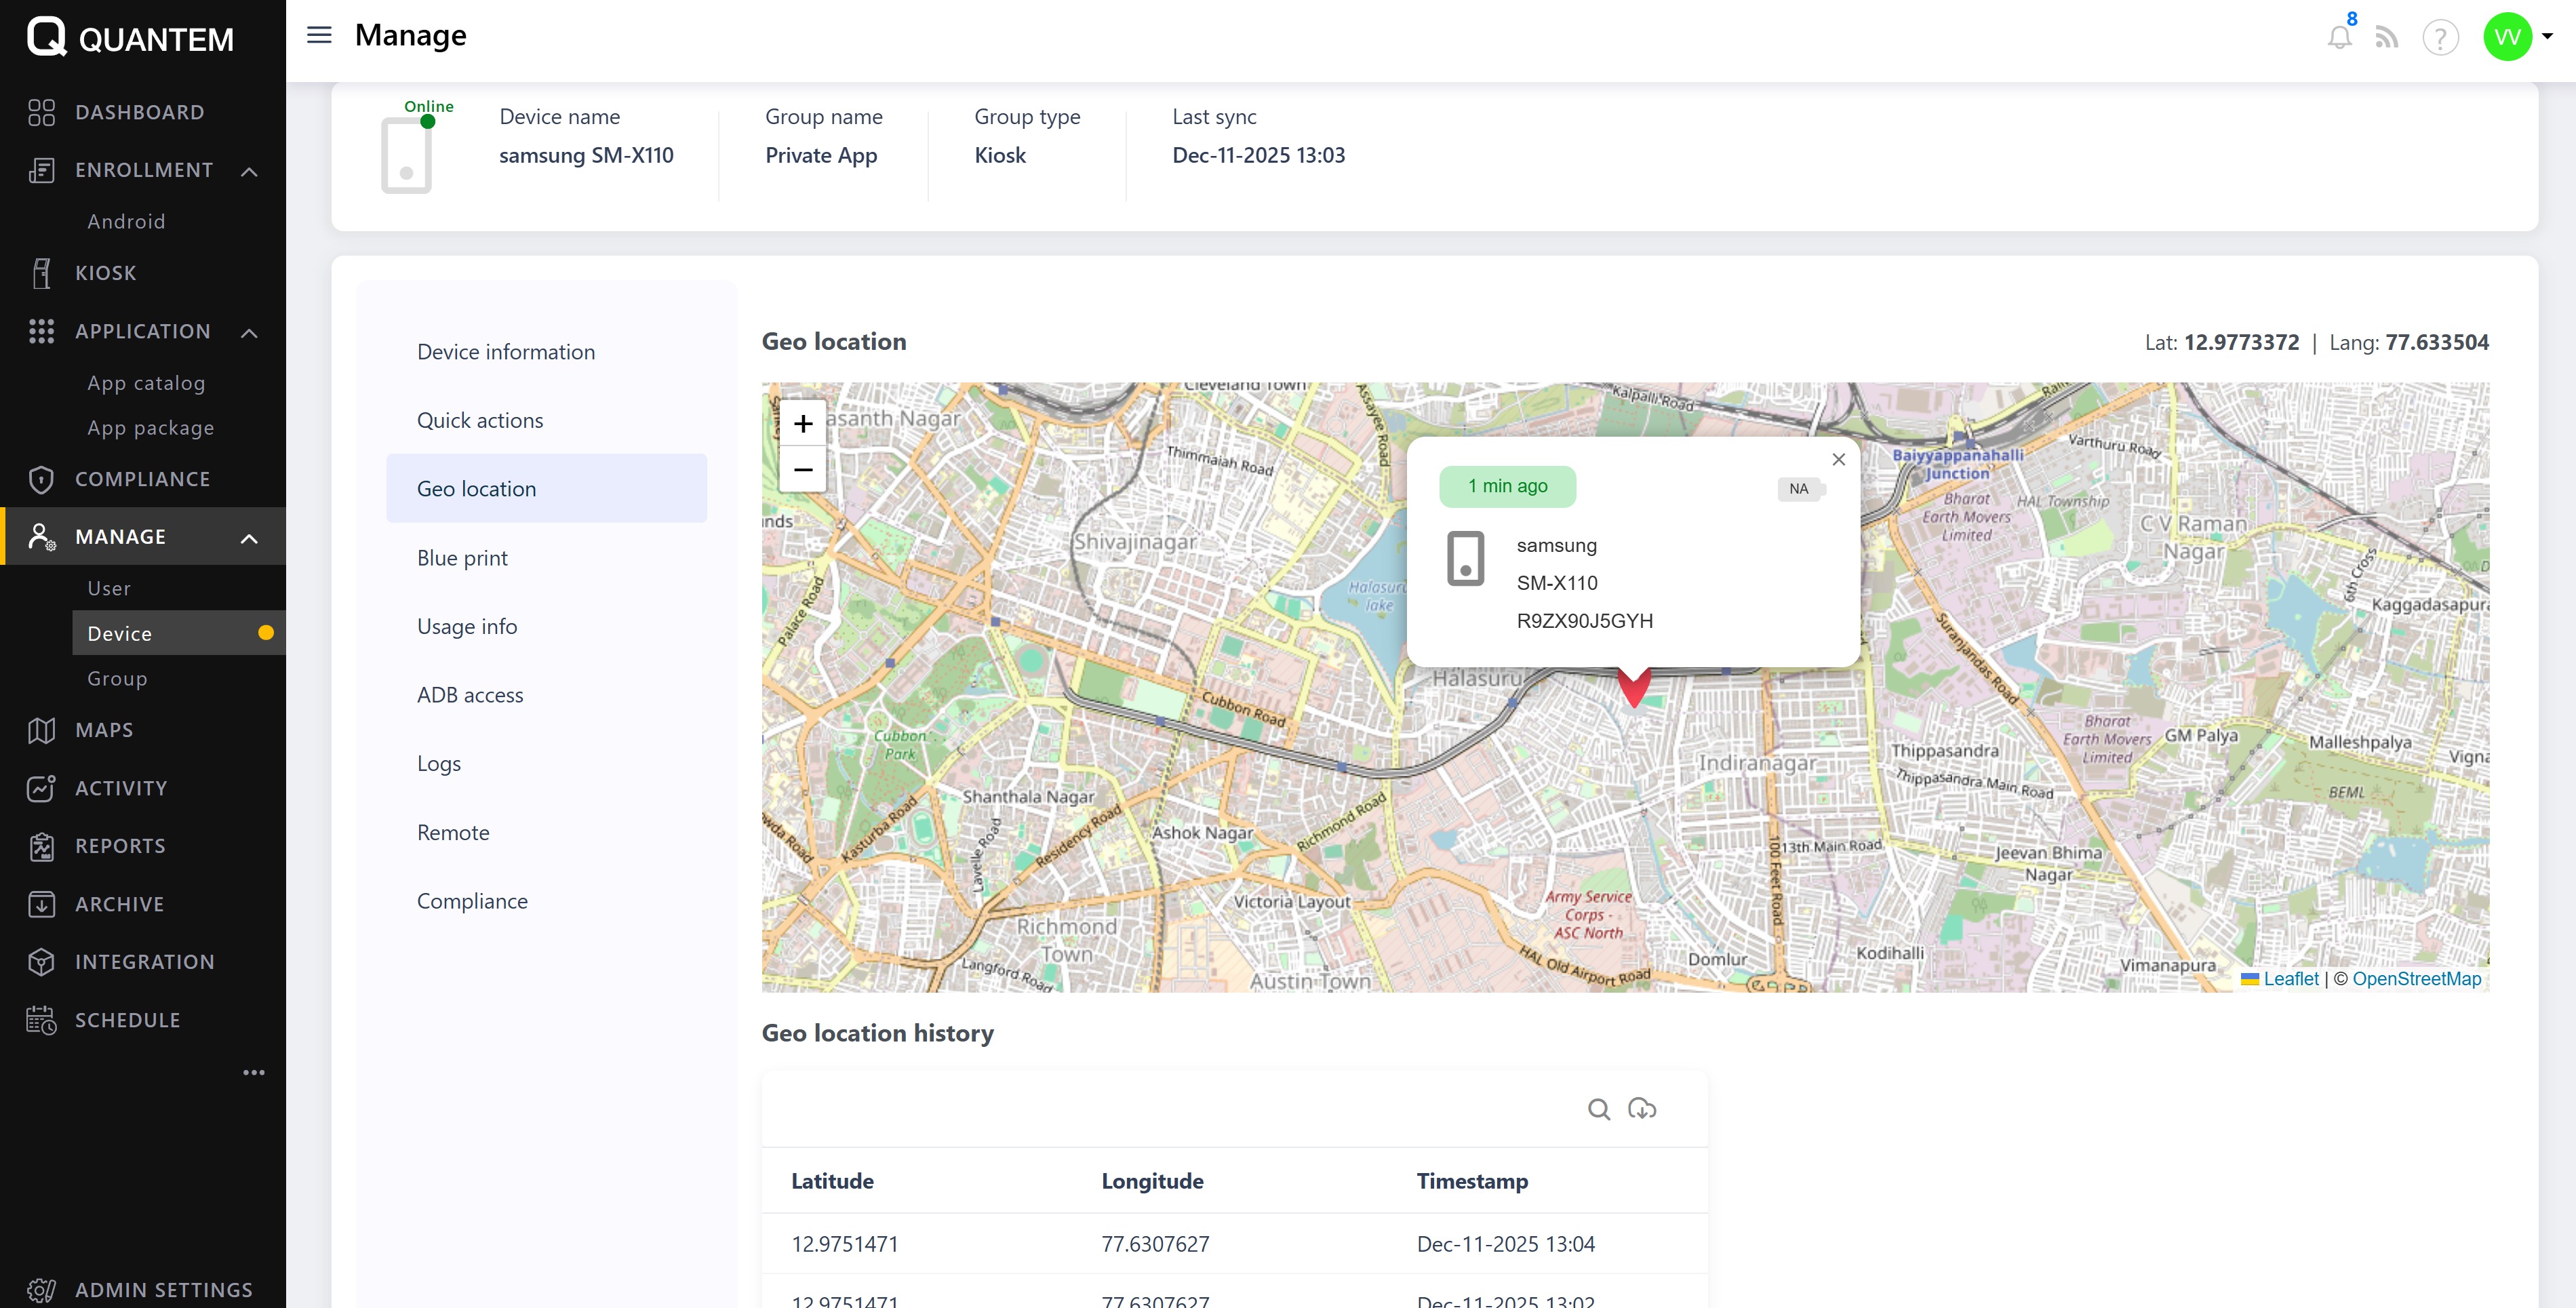Switch to the ADB access tab
This screenshot has height=1308, width=2576.
[470, 695]
